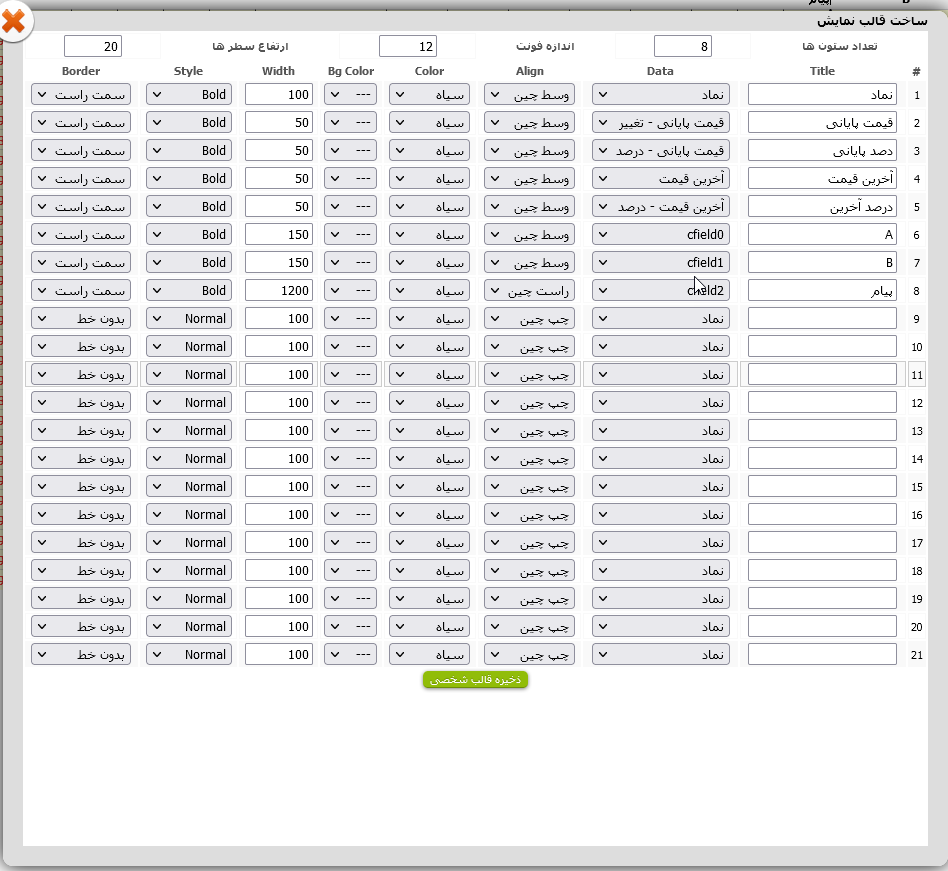Open the Border dropdown in row 3
The width and height of the screenshot is (948, 871).
click(x=81, y=150)
